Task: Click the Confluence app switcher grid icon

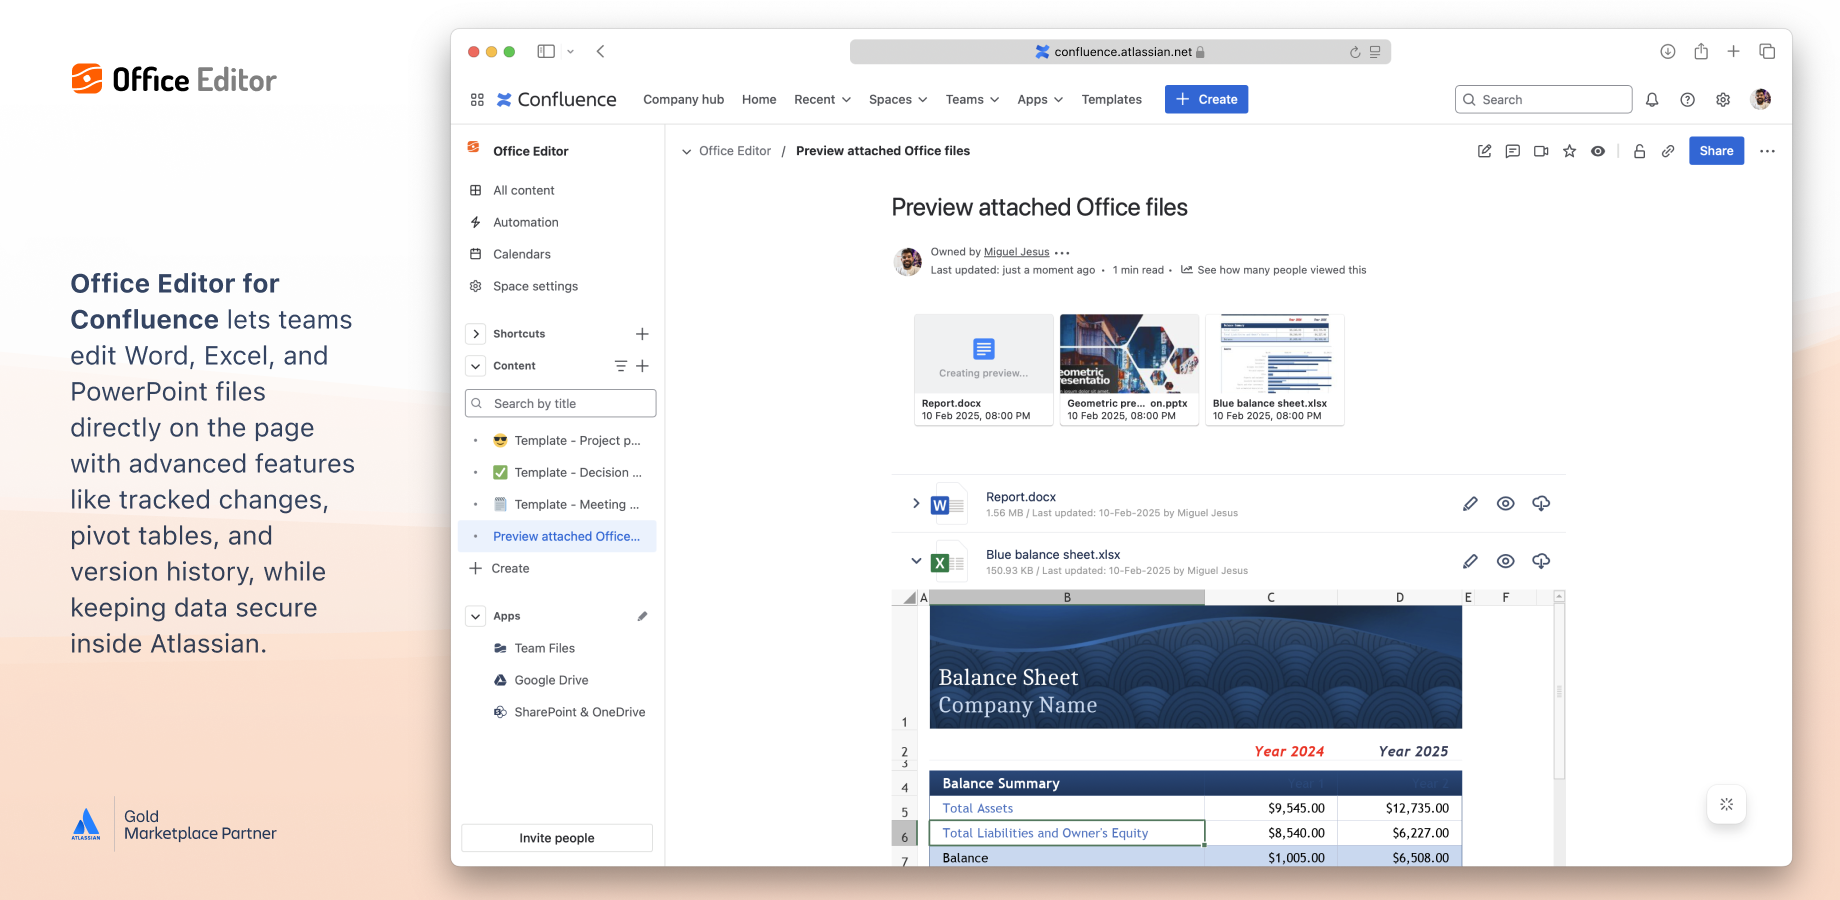Action: pos(477,100)
